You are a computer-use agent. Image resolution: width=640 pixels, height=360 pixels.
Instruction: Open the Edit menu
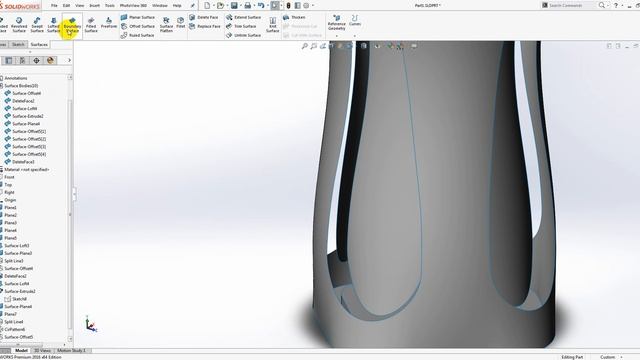66,6
